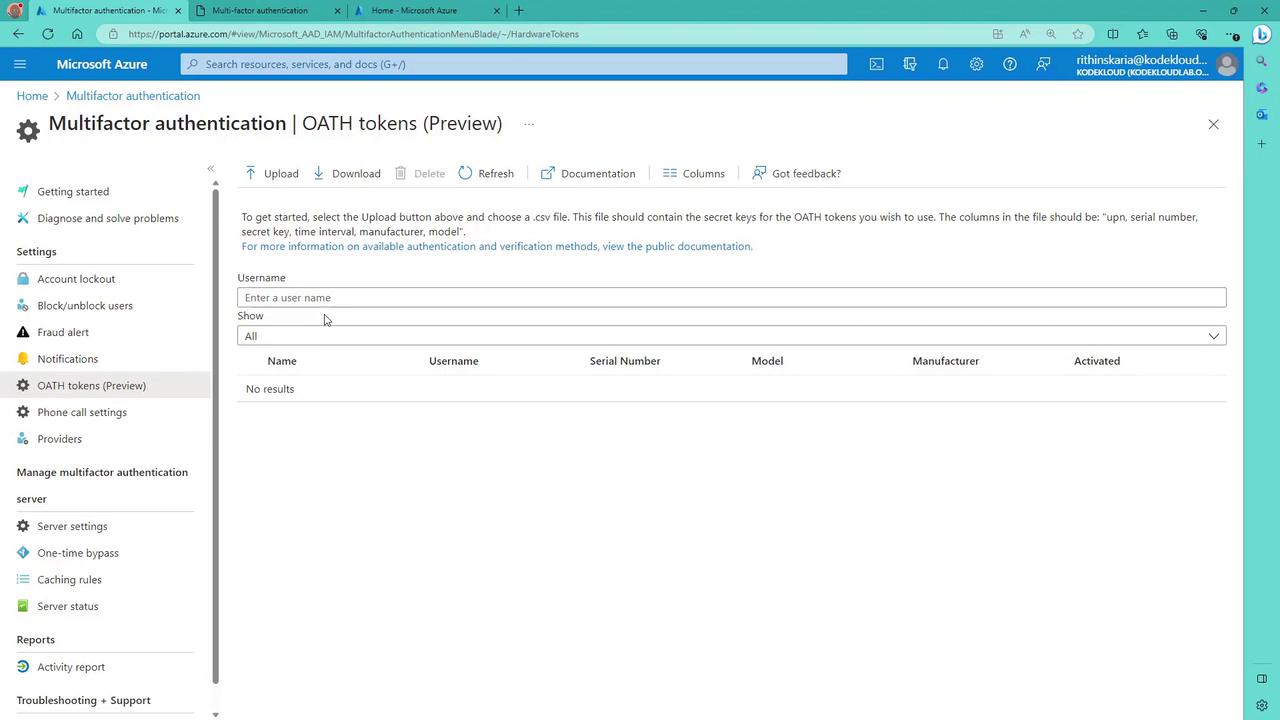Screen dimensions: 1280x720
Task: Add this page to browser favorites
Action: [1078, 34]
